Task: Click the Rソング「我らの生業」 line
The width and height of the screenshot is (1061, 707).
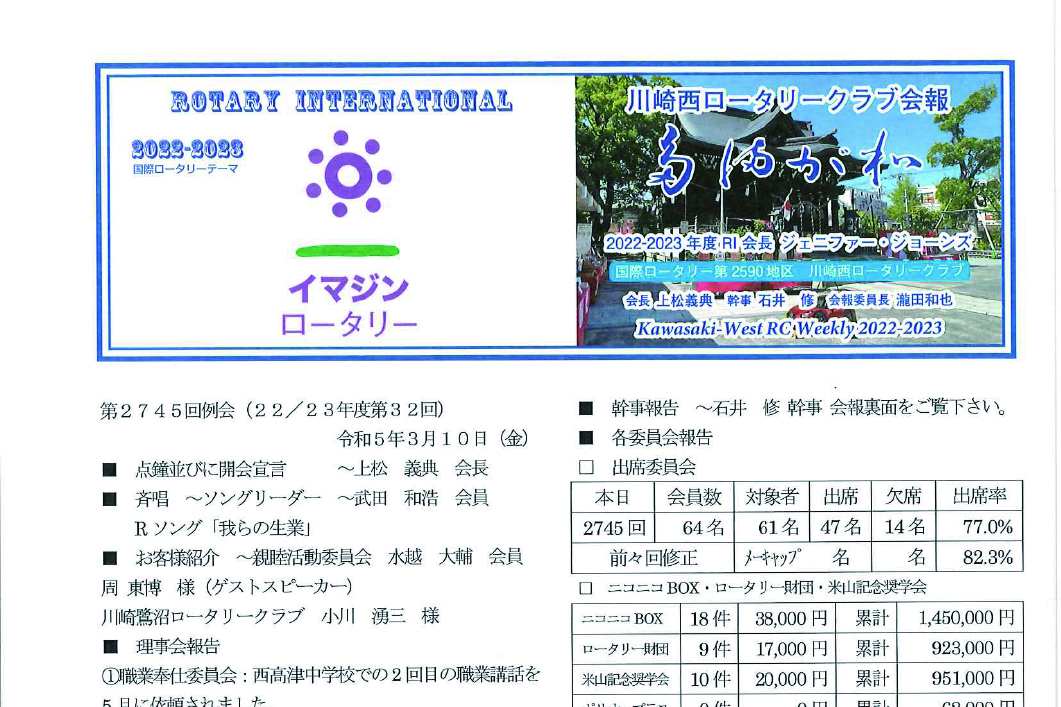Action: [222, 528]
